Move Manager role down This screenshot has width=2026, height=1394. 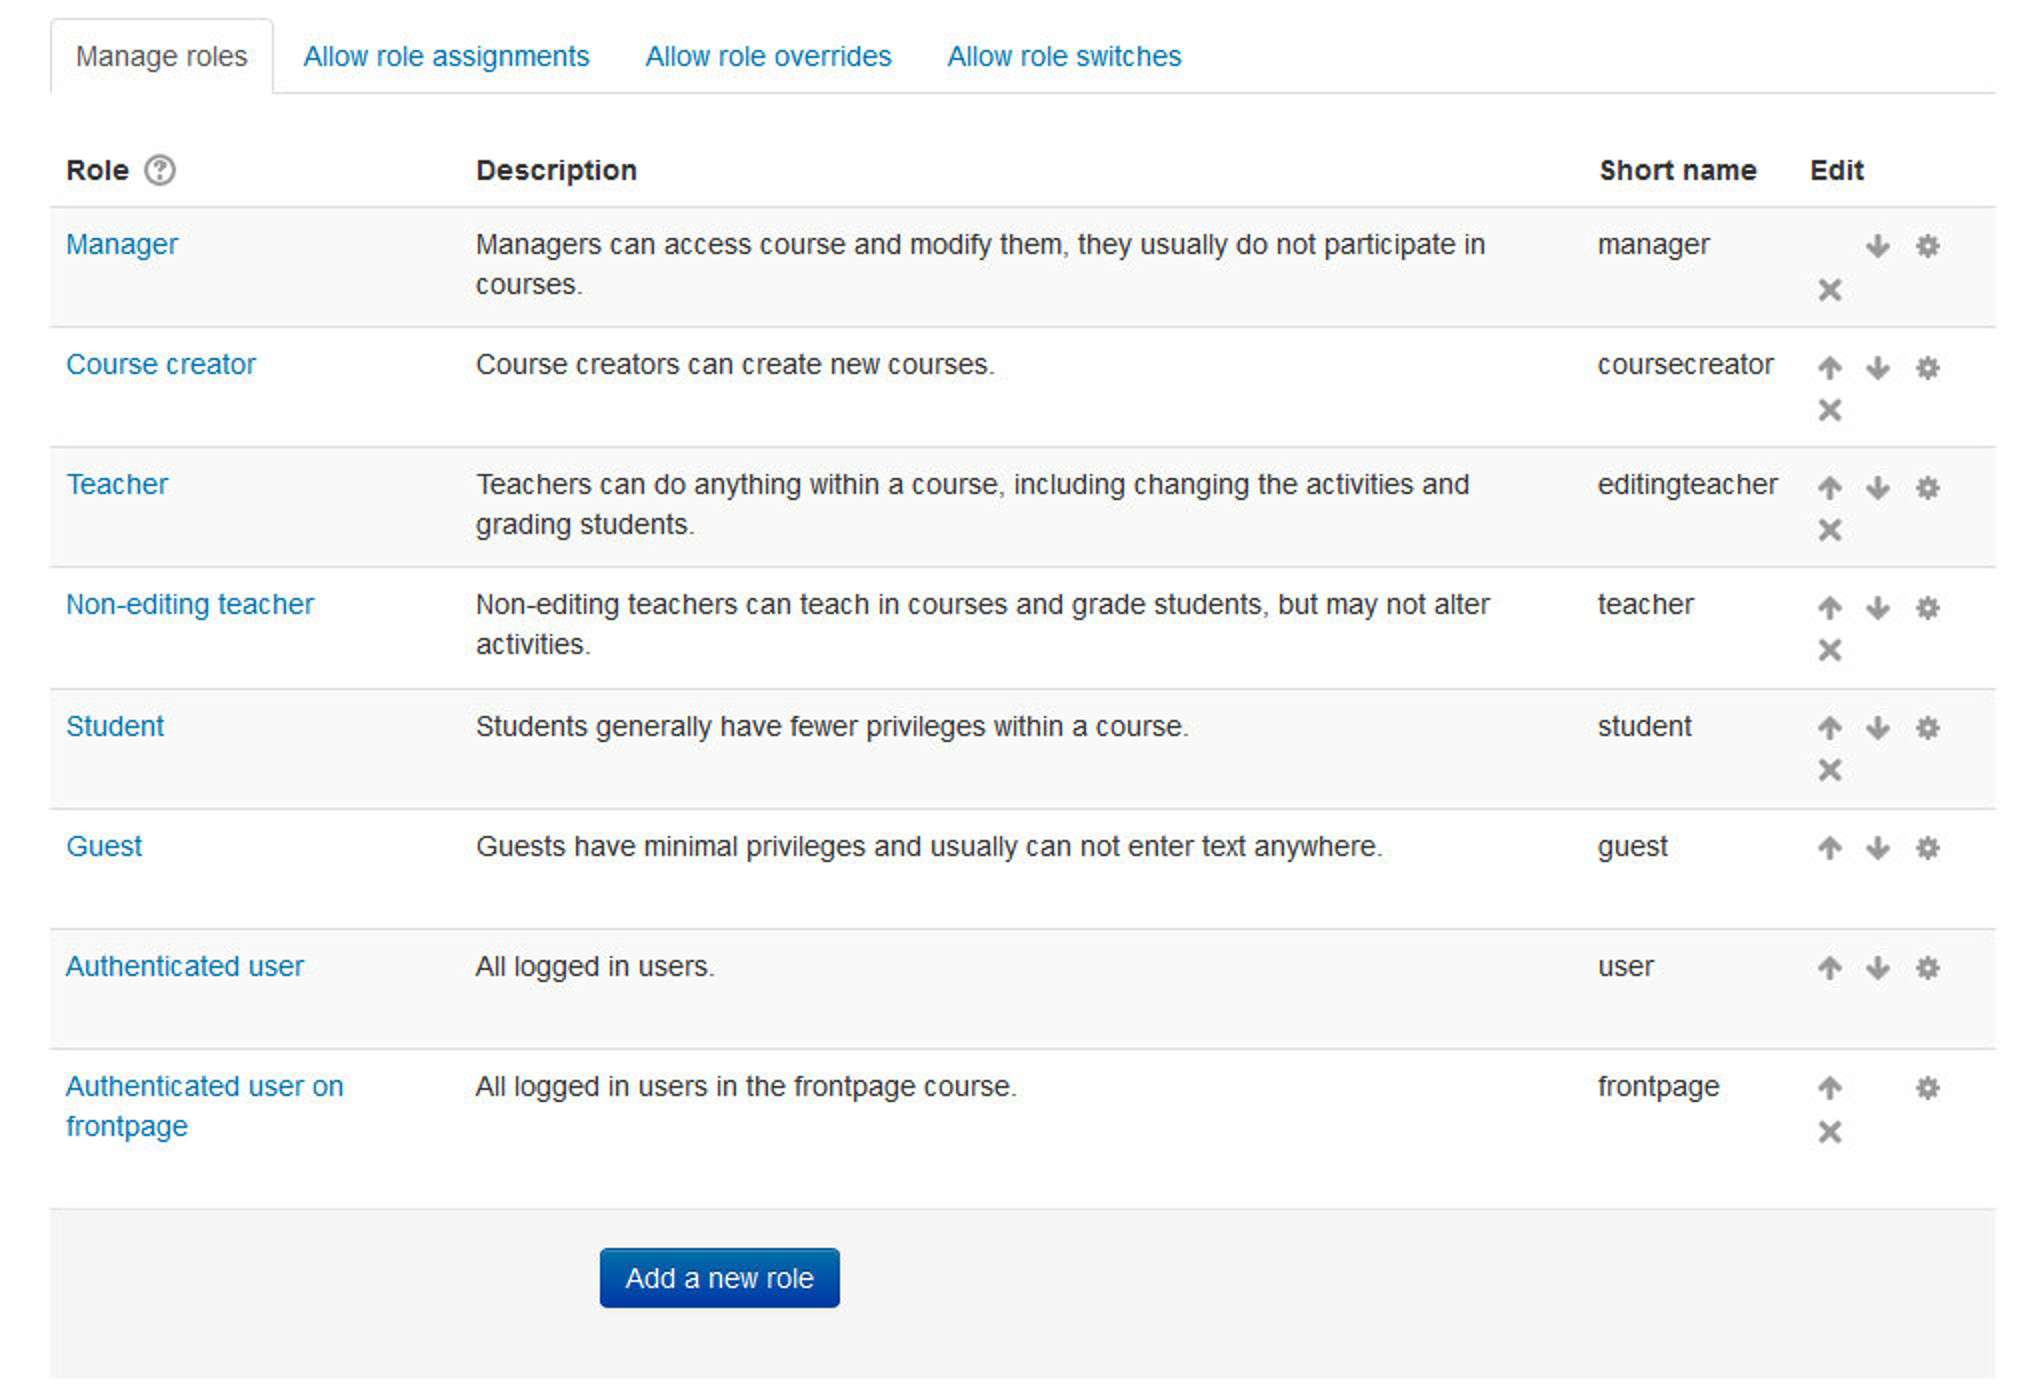pyautogui.click(x=1877, y=246)
